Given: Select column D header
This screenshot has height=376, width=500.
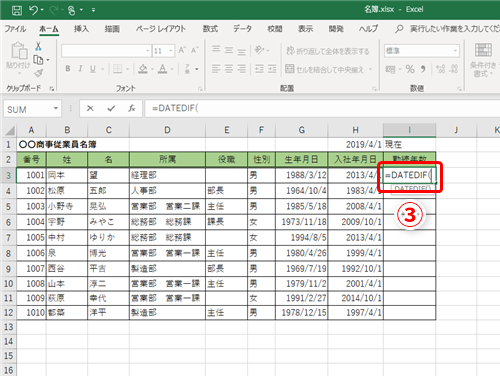Looking at the screenshot, I should pyautogui.click(x=167, y=130).
